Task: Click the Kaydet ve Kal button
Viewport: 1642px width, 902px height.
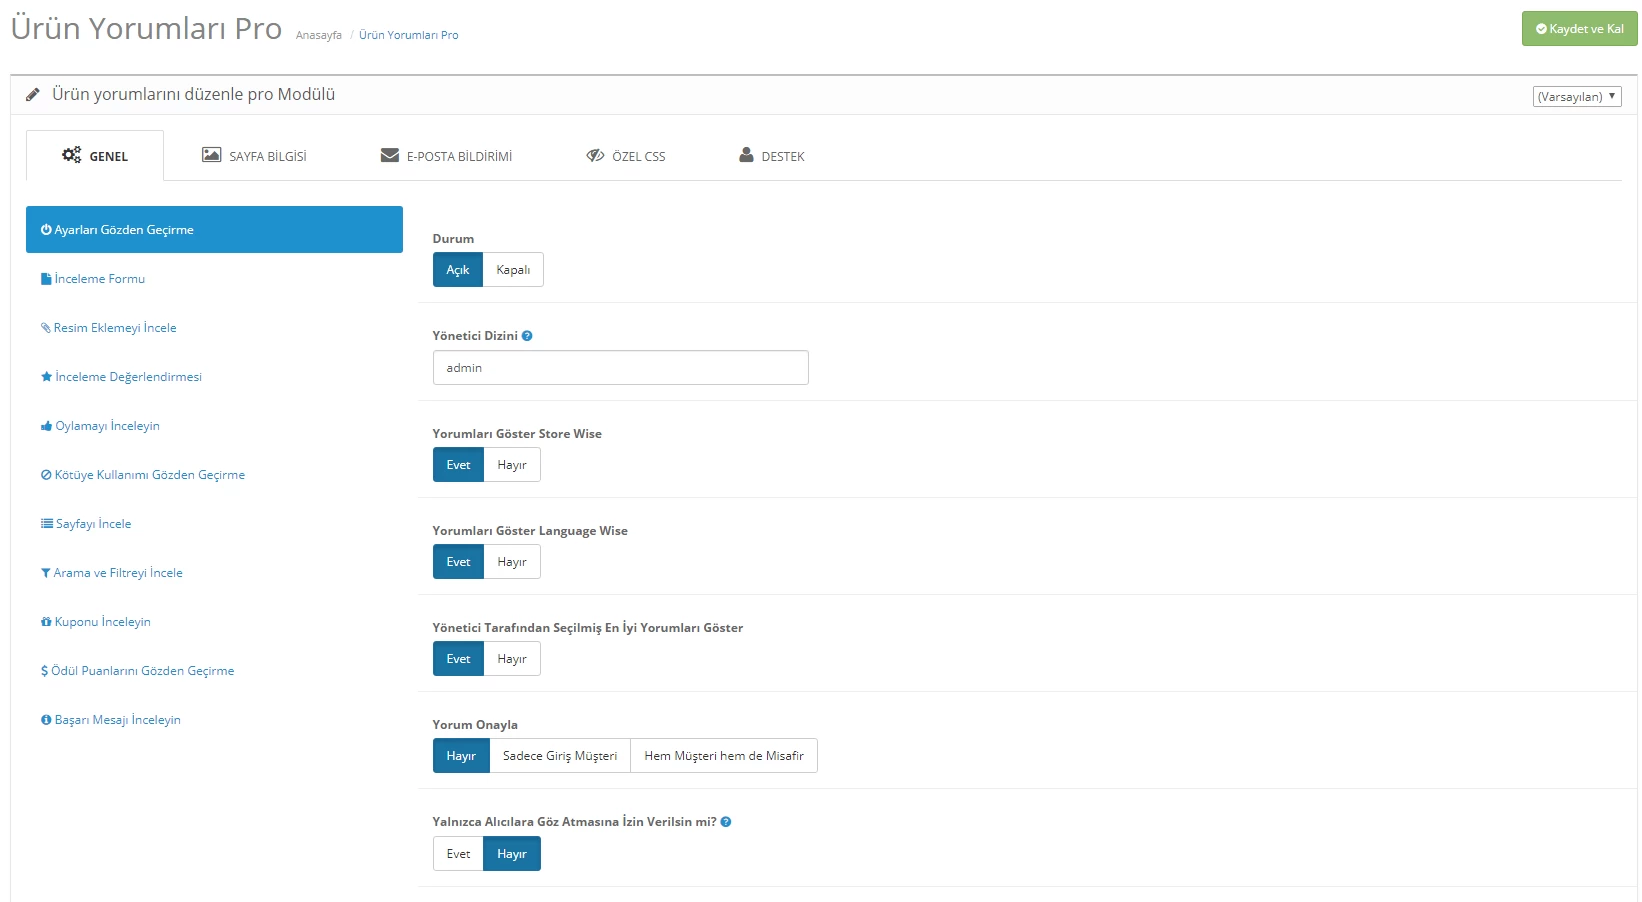Action: 1578,28
